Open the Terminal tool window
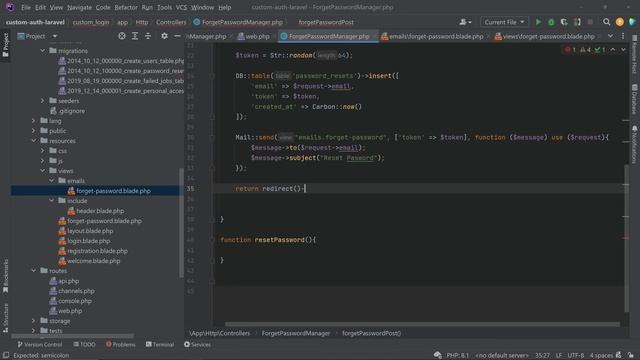The image size is (640, 360). 160,344
